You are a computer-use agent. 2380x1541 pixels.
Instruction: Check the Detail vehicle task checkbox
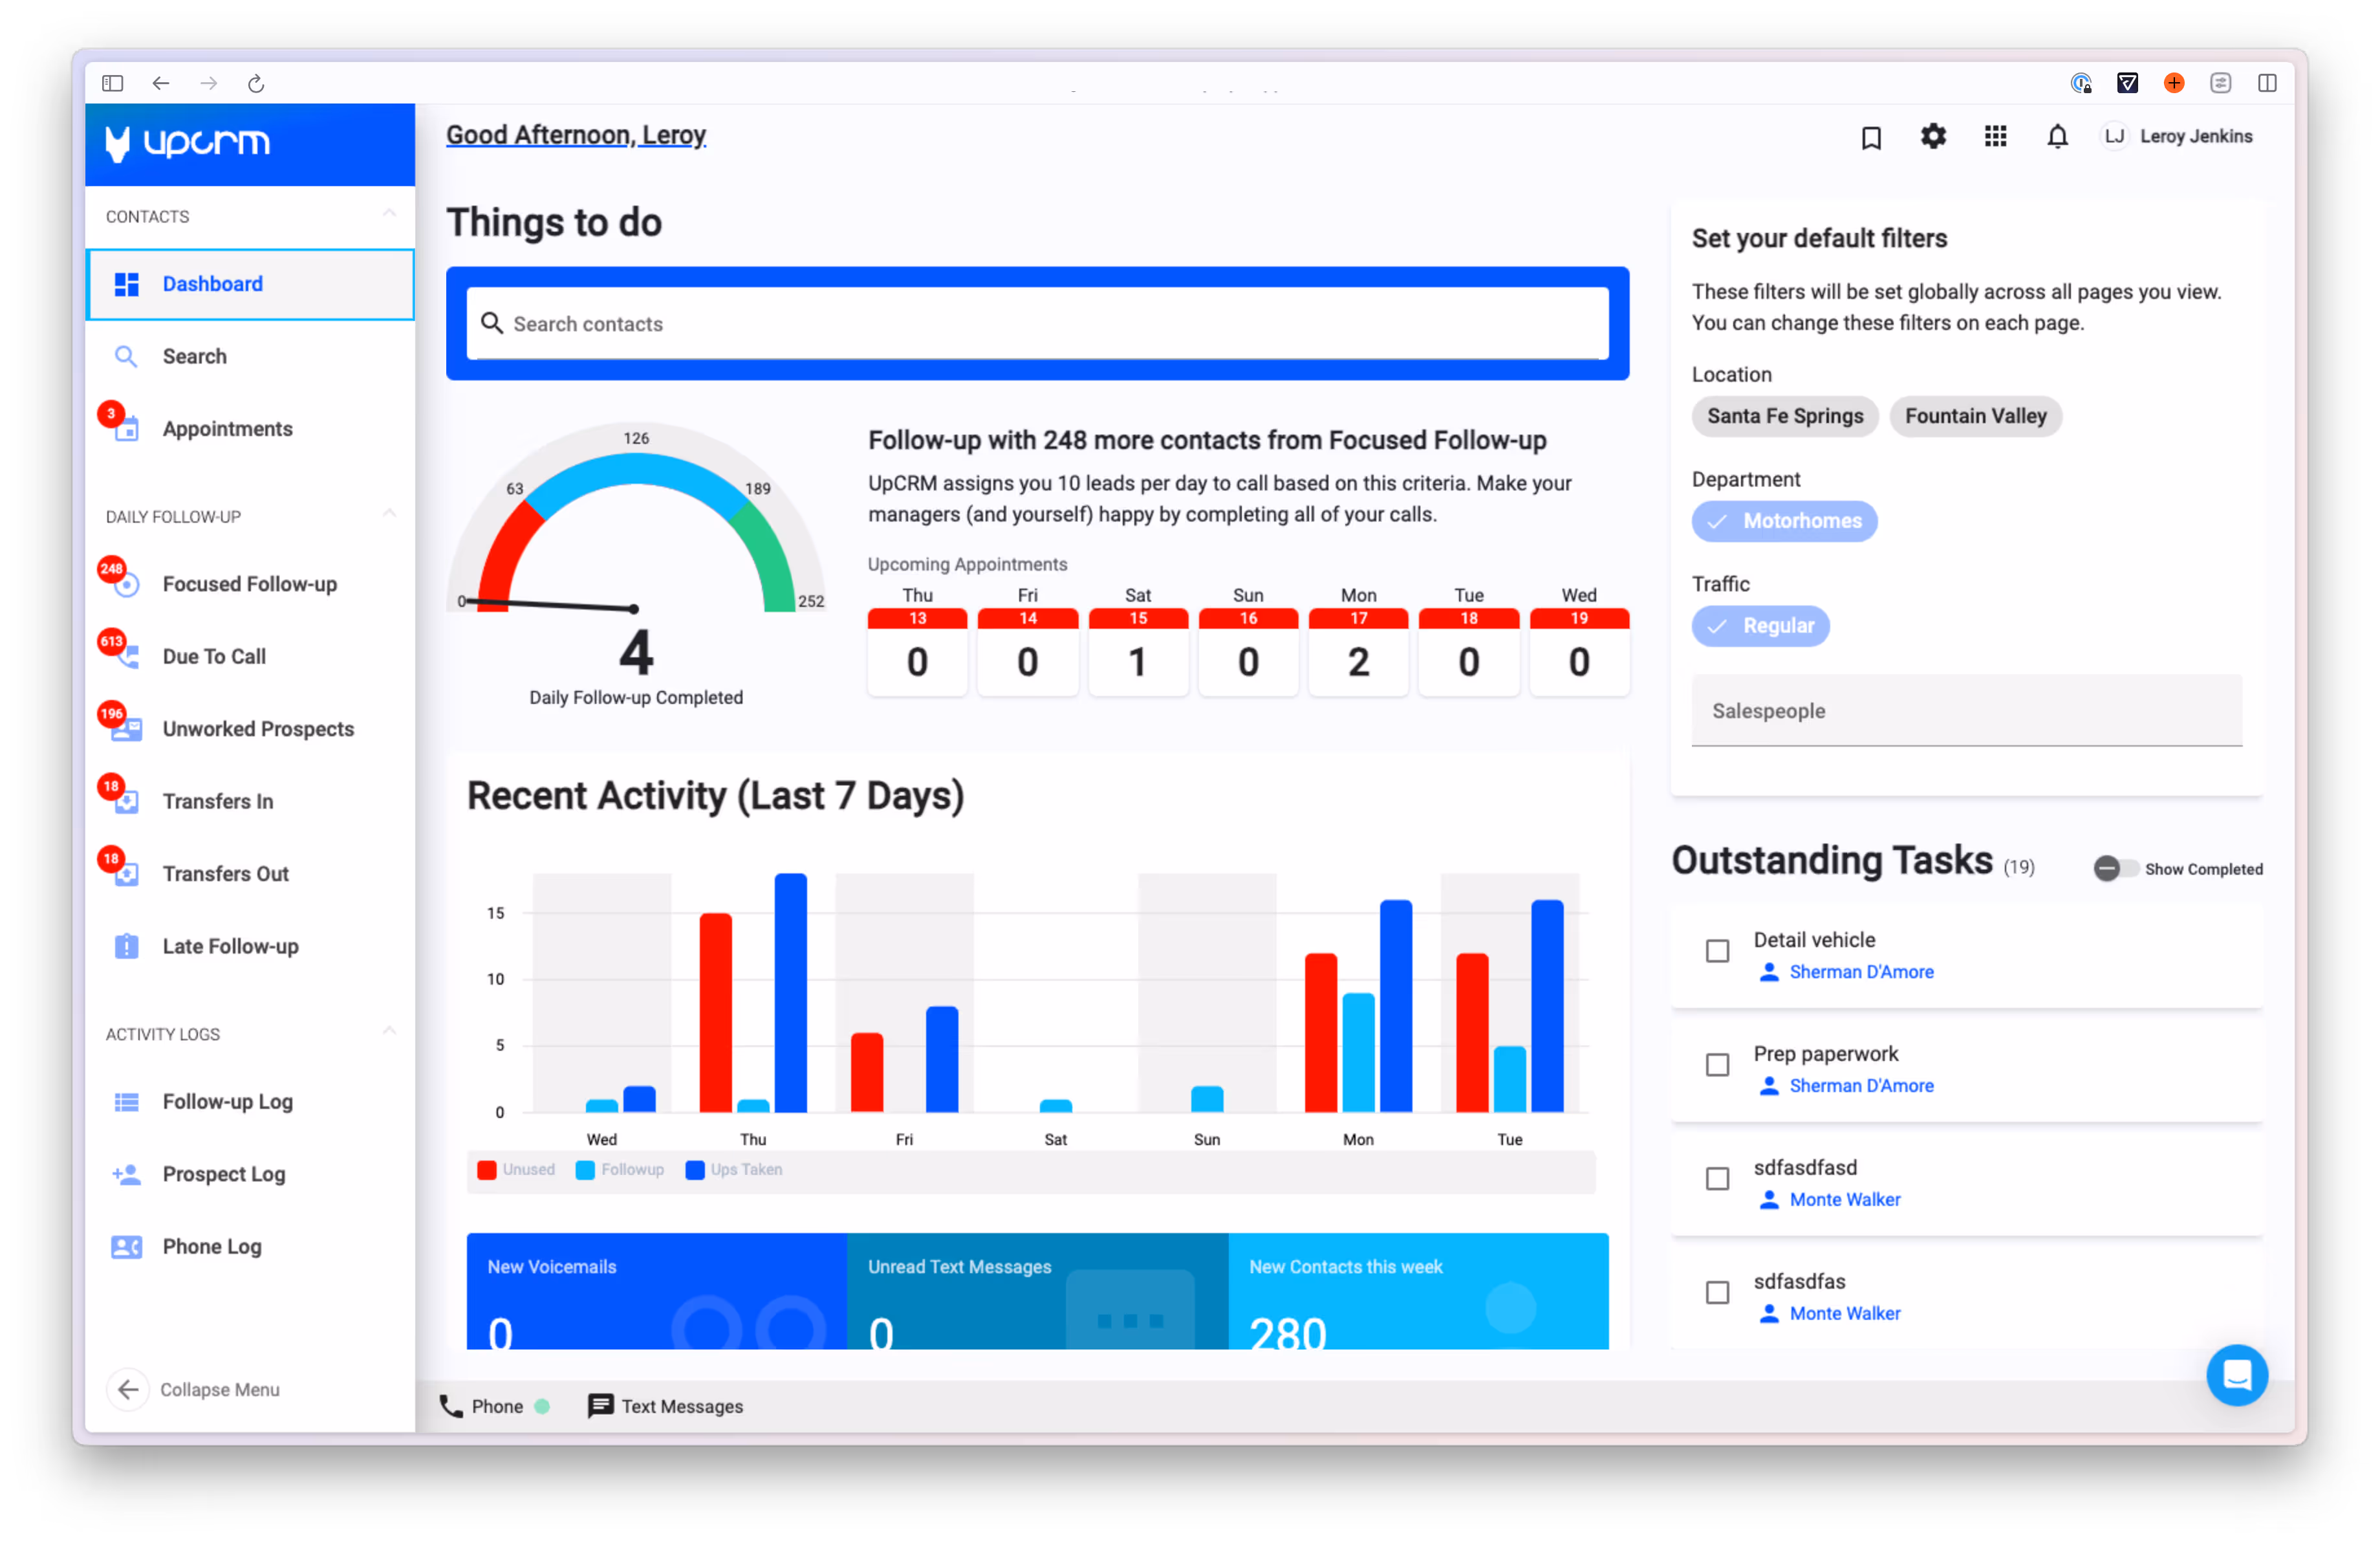coord(1717,951)
